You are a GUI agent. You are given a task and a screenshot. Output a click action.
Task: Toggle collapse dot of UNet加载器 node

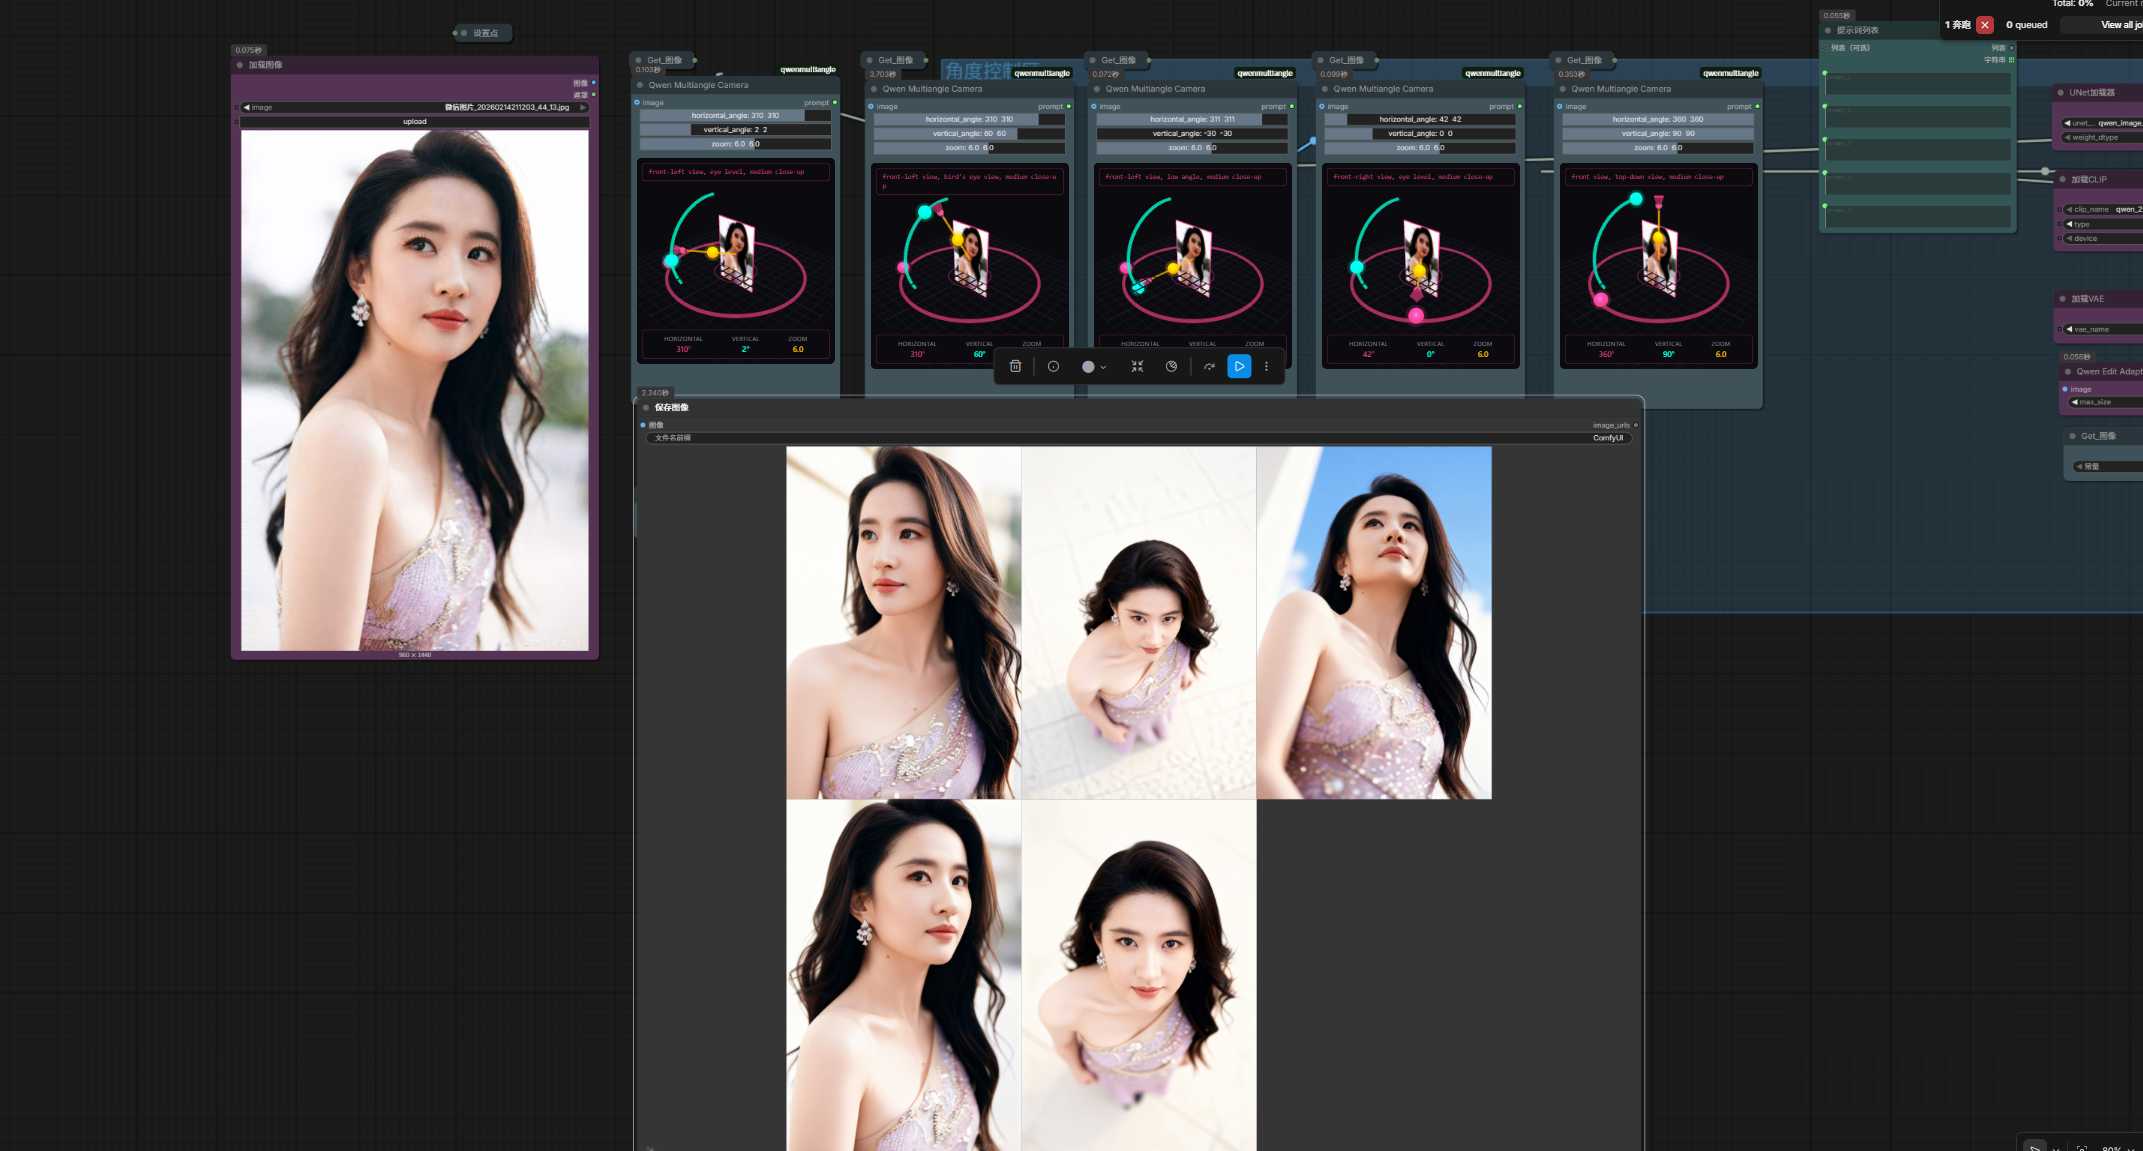tap(2061, 93)
